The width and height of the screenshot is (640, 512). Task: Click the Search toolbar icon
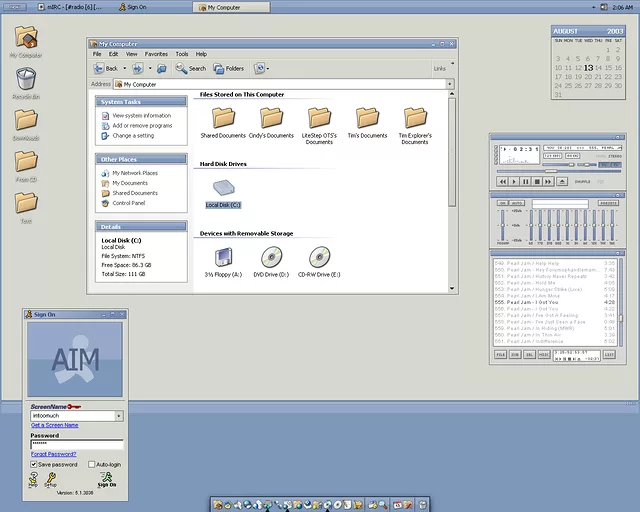(190, 68)
